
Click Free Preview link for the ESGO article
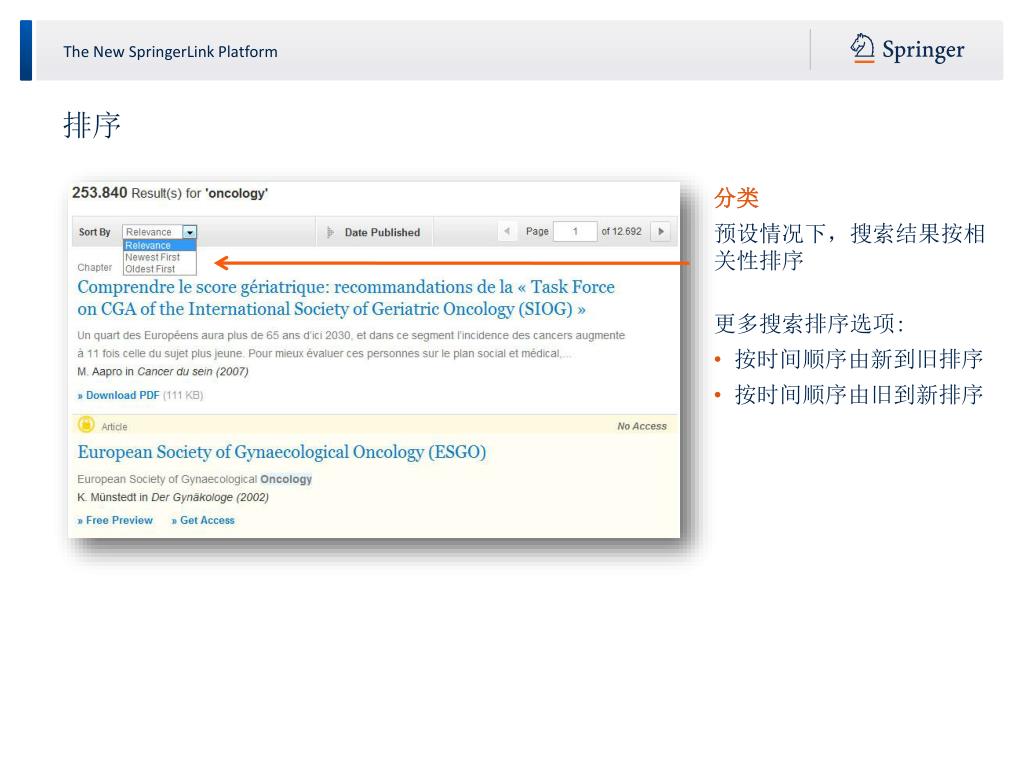point(115,520)
